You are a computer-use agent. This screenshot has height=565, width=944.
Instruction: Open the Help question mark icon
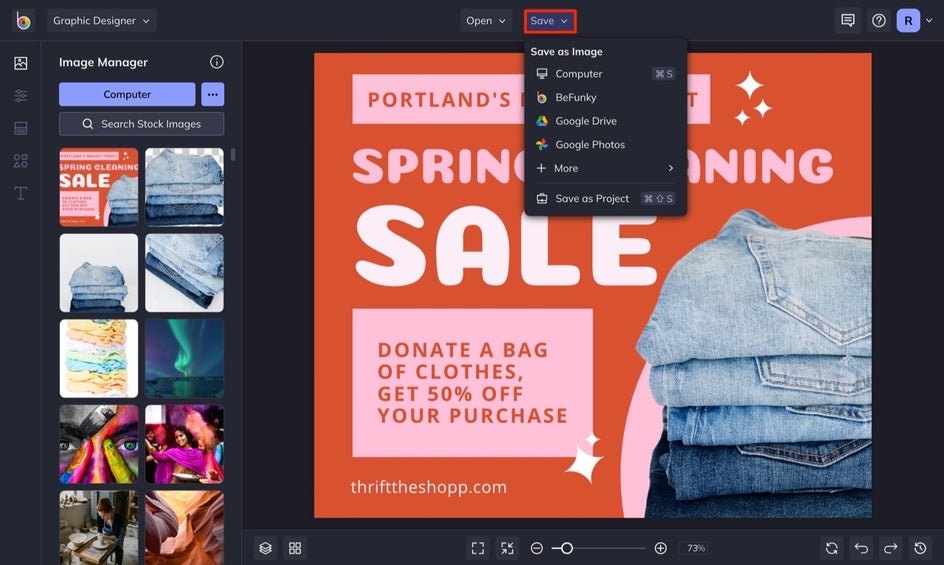(878, 21)
